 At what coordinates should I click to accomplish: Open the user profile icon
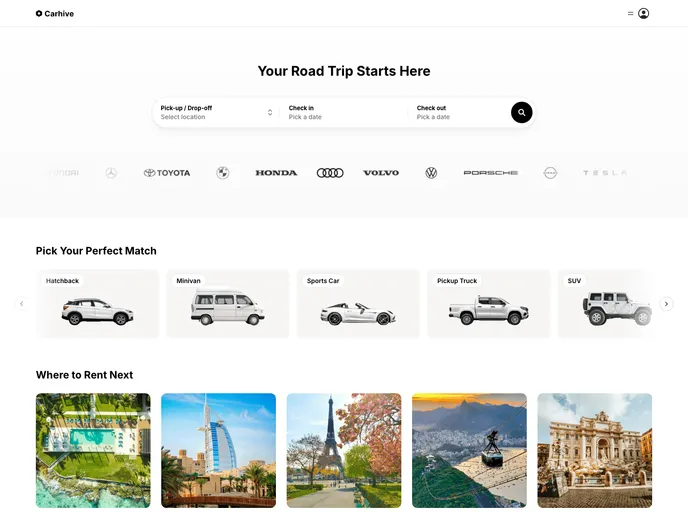coord(643,14)
